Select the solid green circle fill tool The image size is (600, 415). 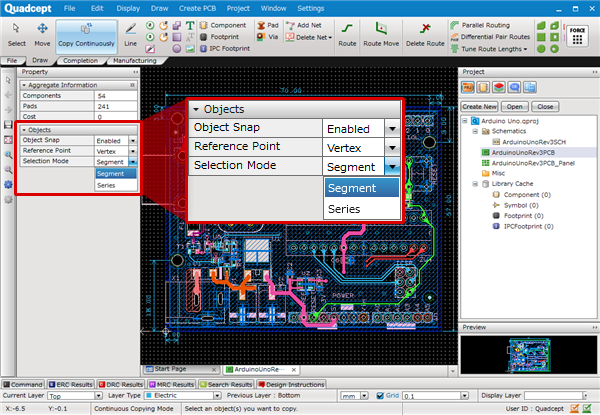[x=541, y=49]
